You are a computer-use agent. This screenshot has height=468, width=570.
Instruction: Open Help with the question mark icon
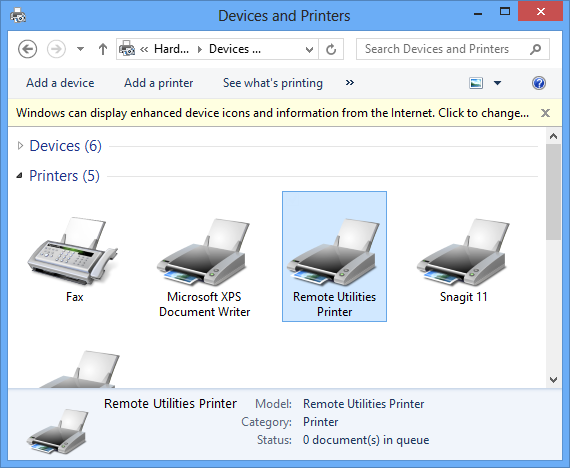click(x=539, y=83)
